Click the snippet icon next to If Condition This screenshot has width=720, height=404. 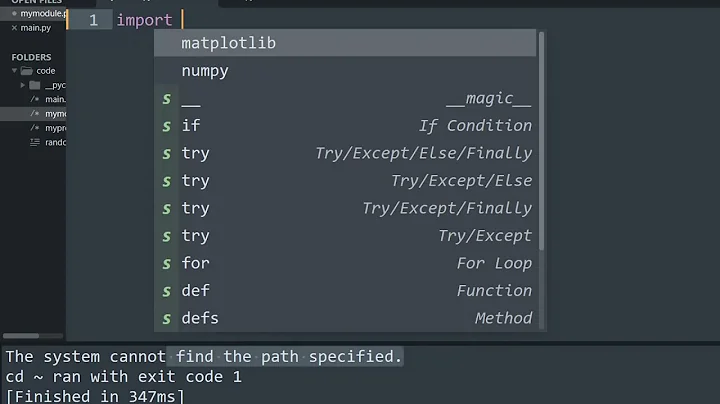[x=167, y=126]
